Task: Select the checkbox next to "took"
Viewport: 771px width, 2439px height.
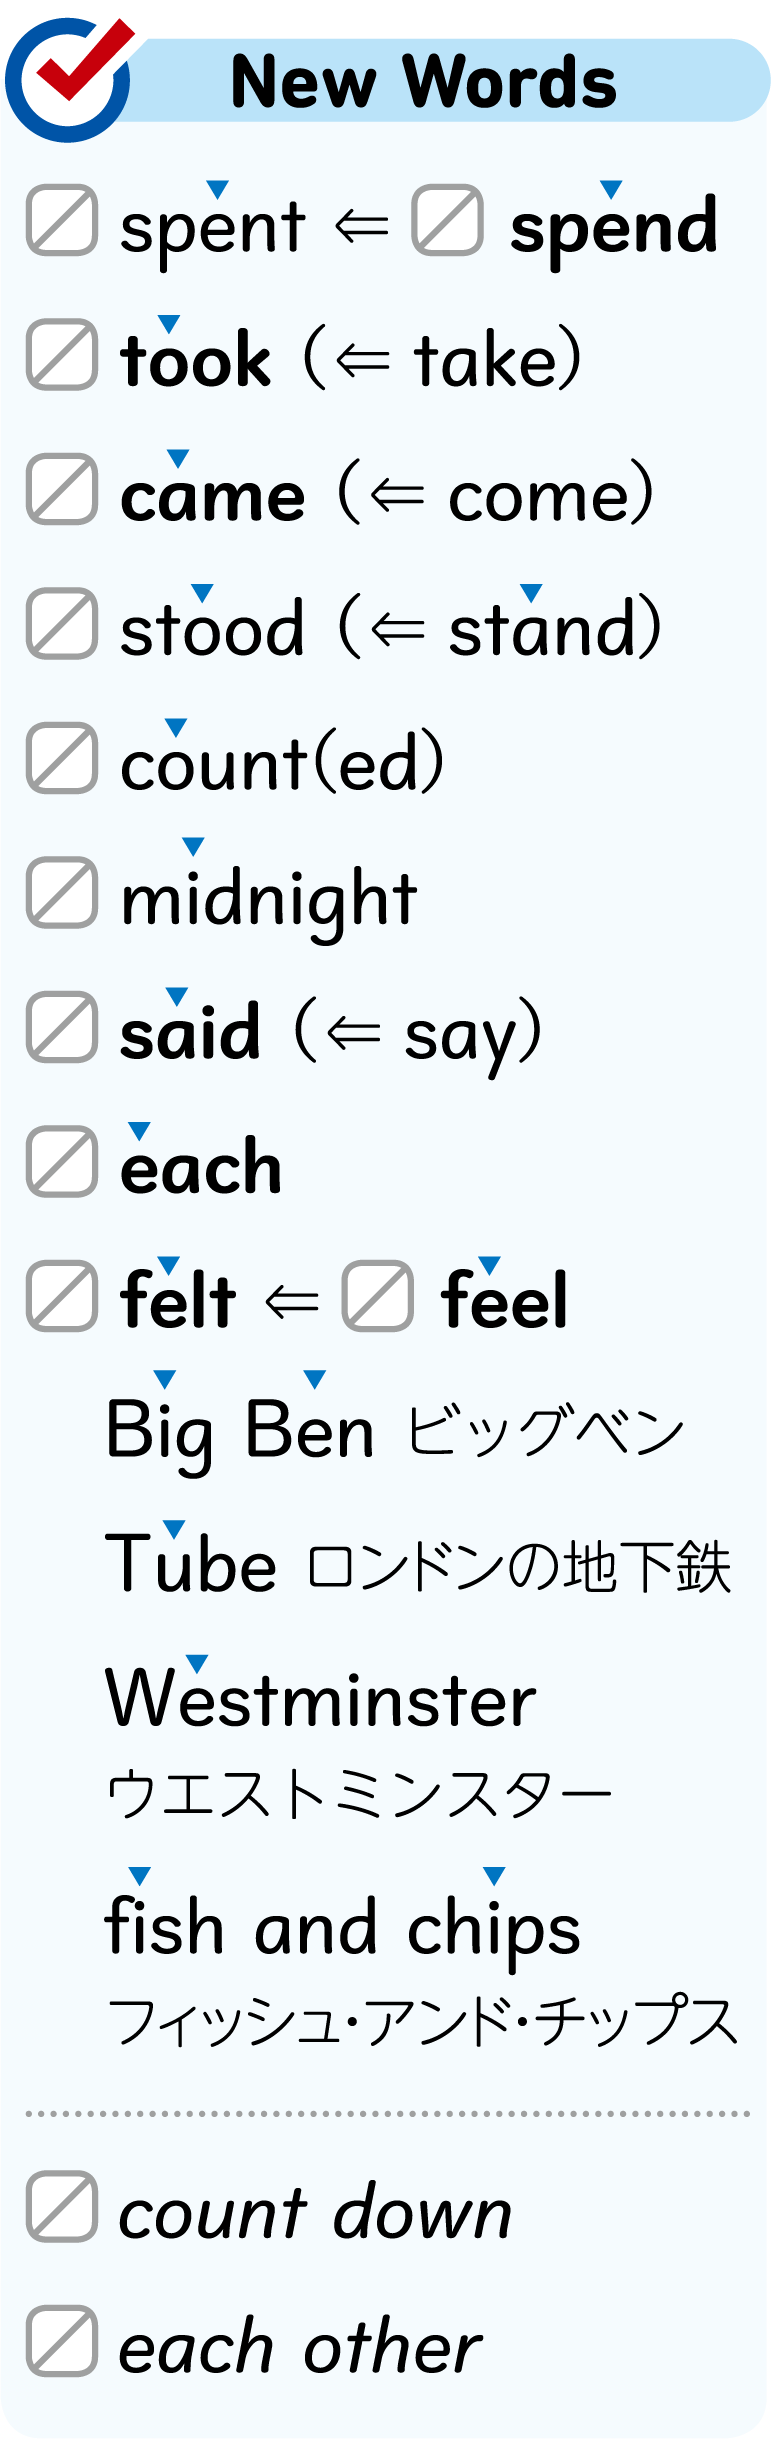Action: pyautogui.click(x=62, y=354)
